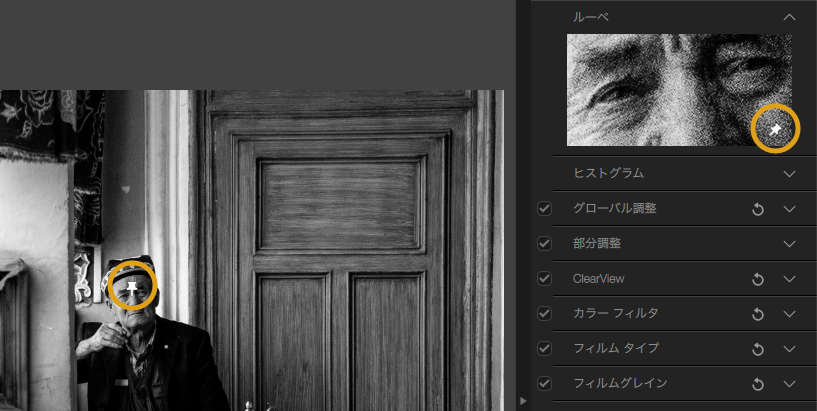Viewport: 817px width, 411px height.
Task: Reset グローバル調整 adjustments
Action: click(758, 209)
